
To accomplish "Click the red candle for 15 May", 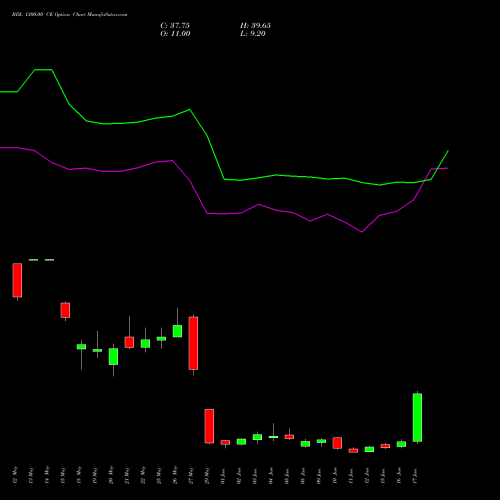I will [x=65, y=310].
